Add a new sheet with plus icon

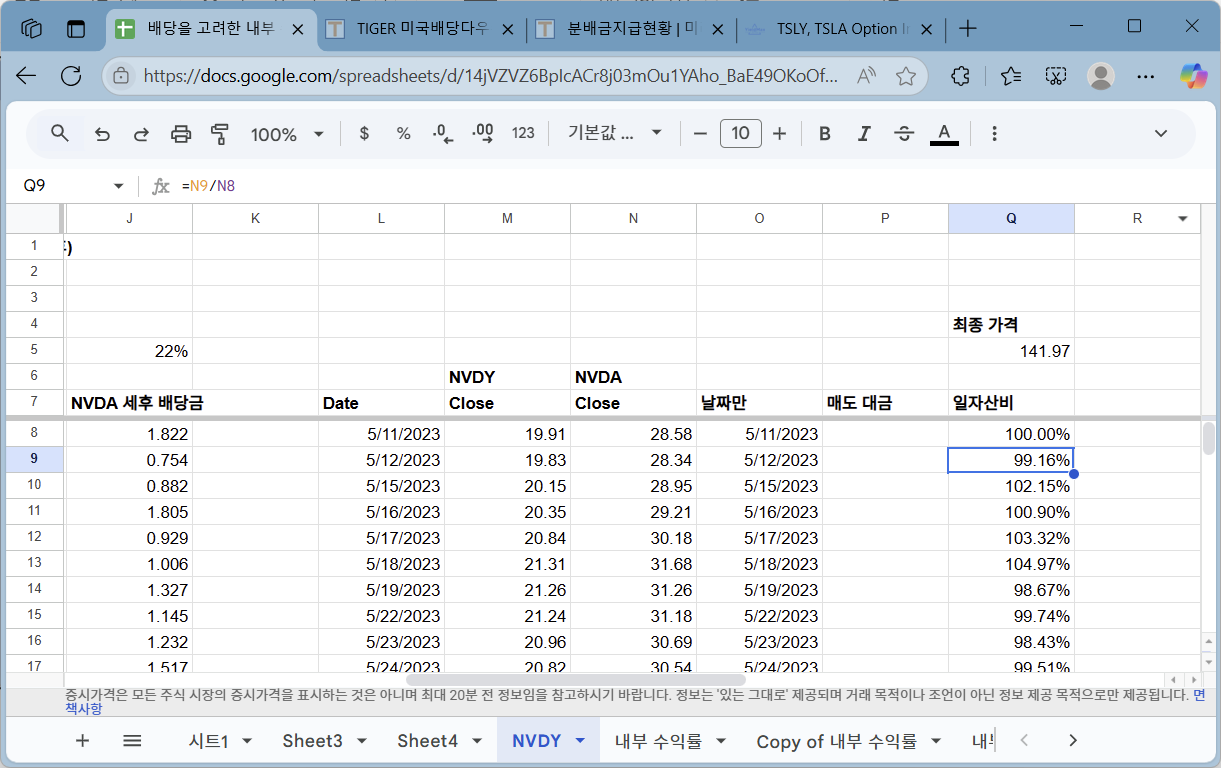[x=83, y=741]
